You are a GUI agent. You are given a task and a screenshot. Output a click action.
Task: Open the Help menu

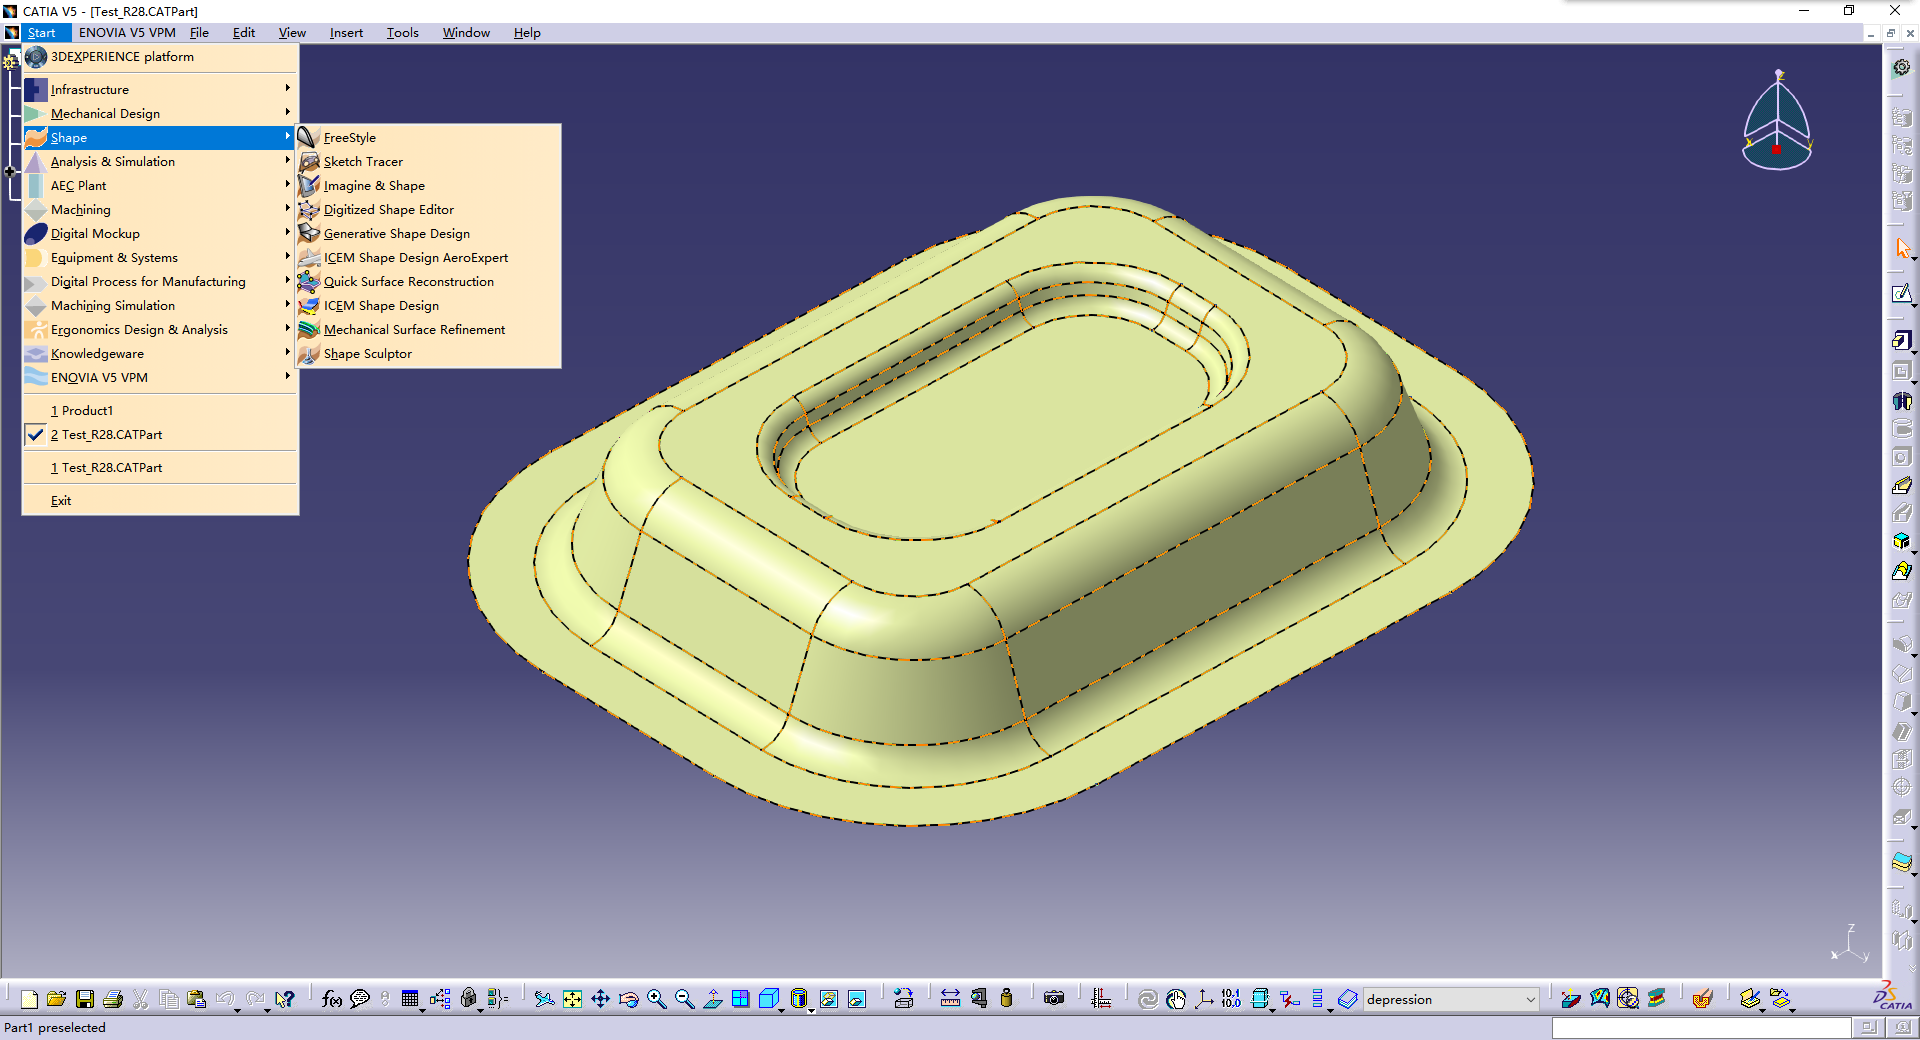click(527, 33)
